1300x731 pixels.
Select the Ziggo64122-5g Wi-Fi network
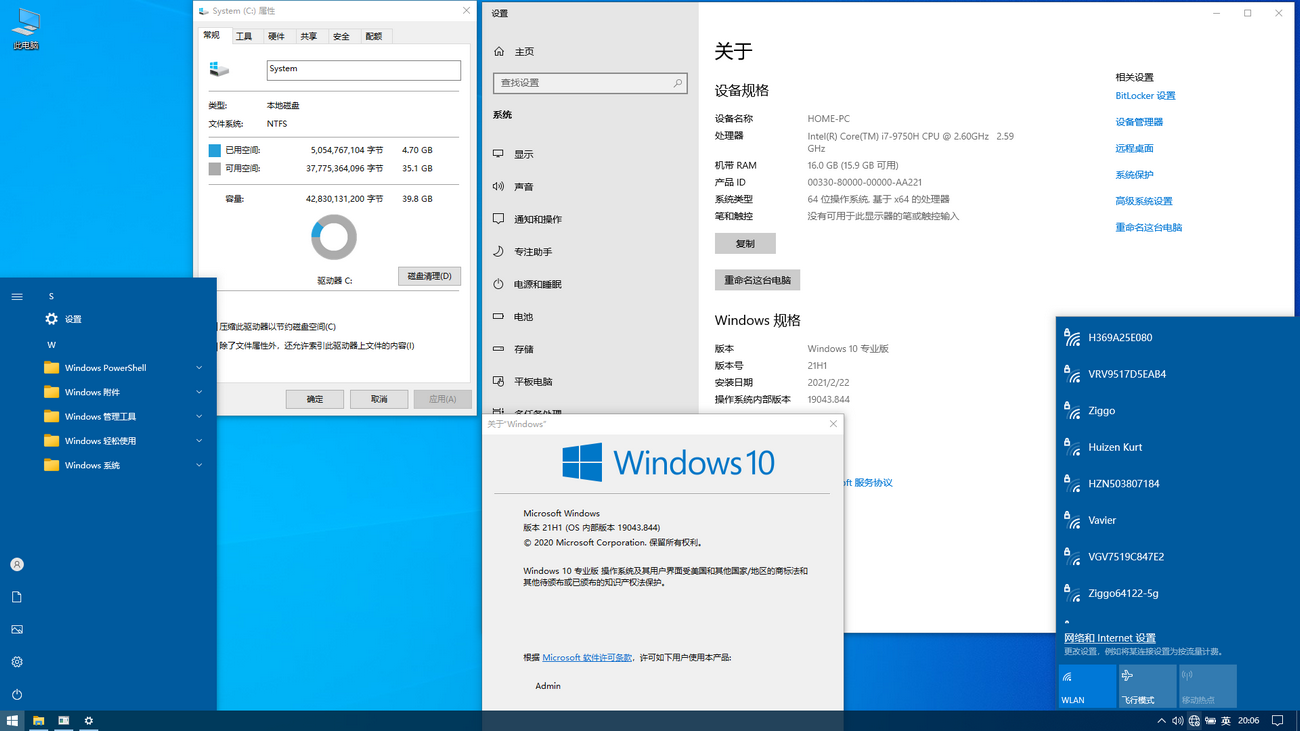pyautogui.click(x=1177, y=593)
